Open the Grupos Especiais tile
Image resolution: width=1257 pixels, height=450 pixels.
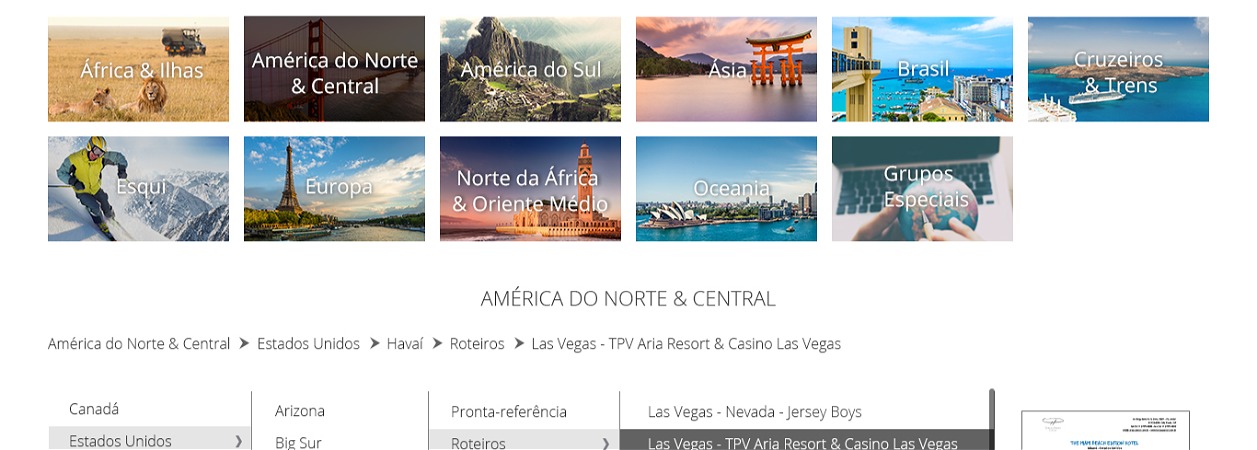pos(922,189)
